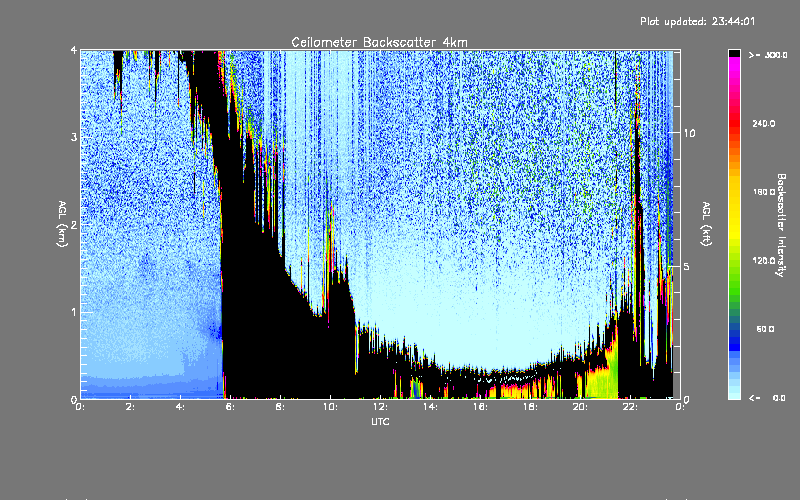This screenshot has height=500, width=800.
Task: Click the 2 km label on left axis
Action: tap(74, 224)
